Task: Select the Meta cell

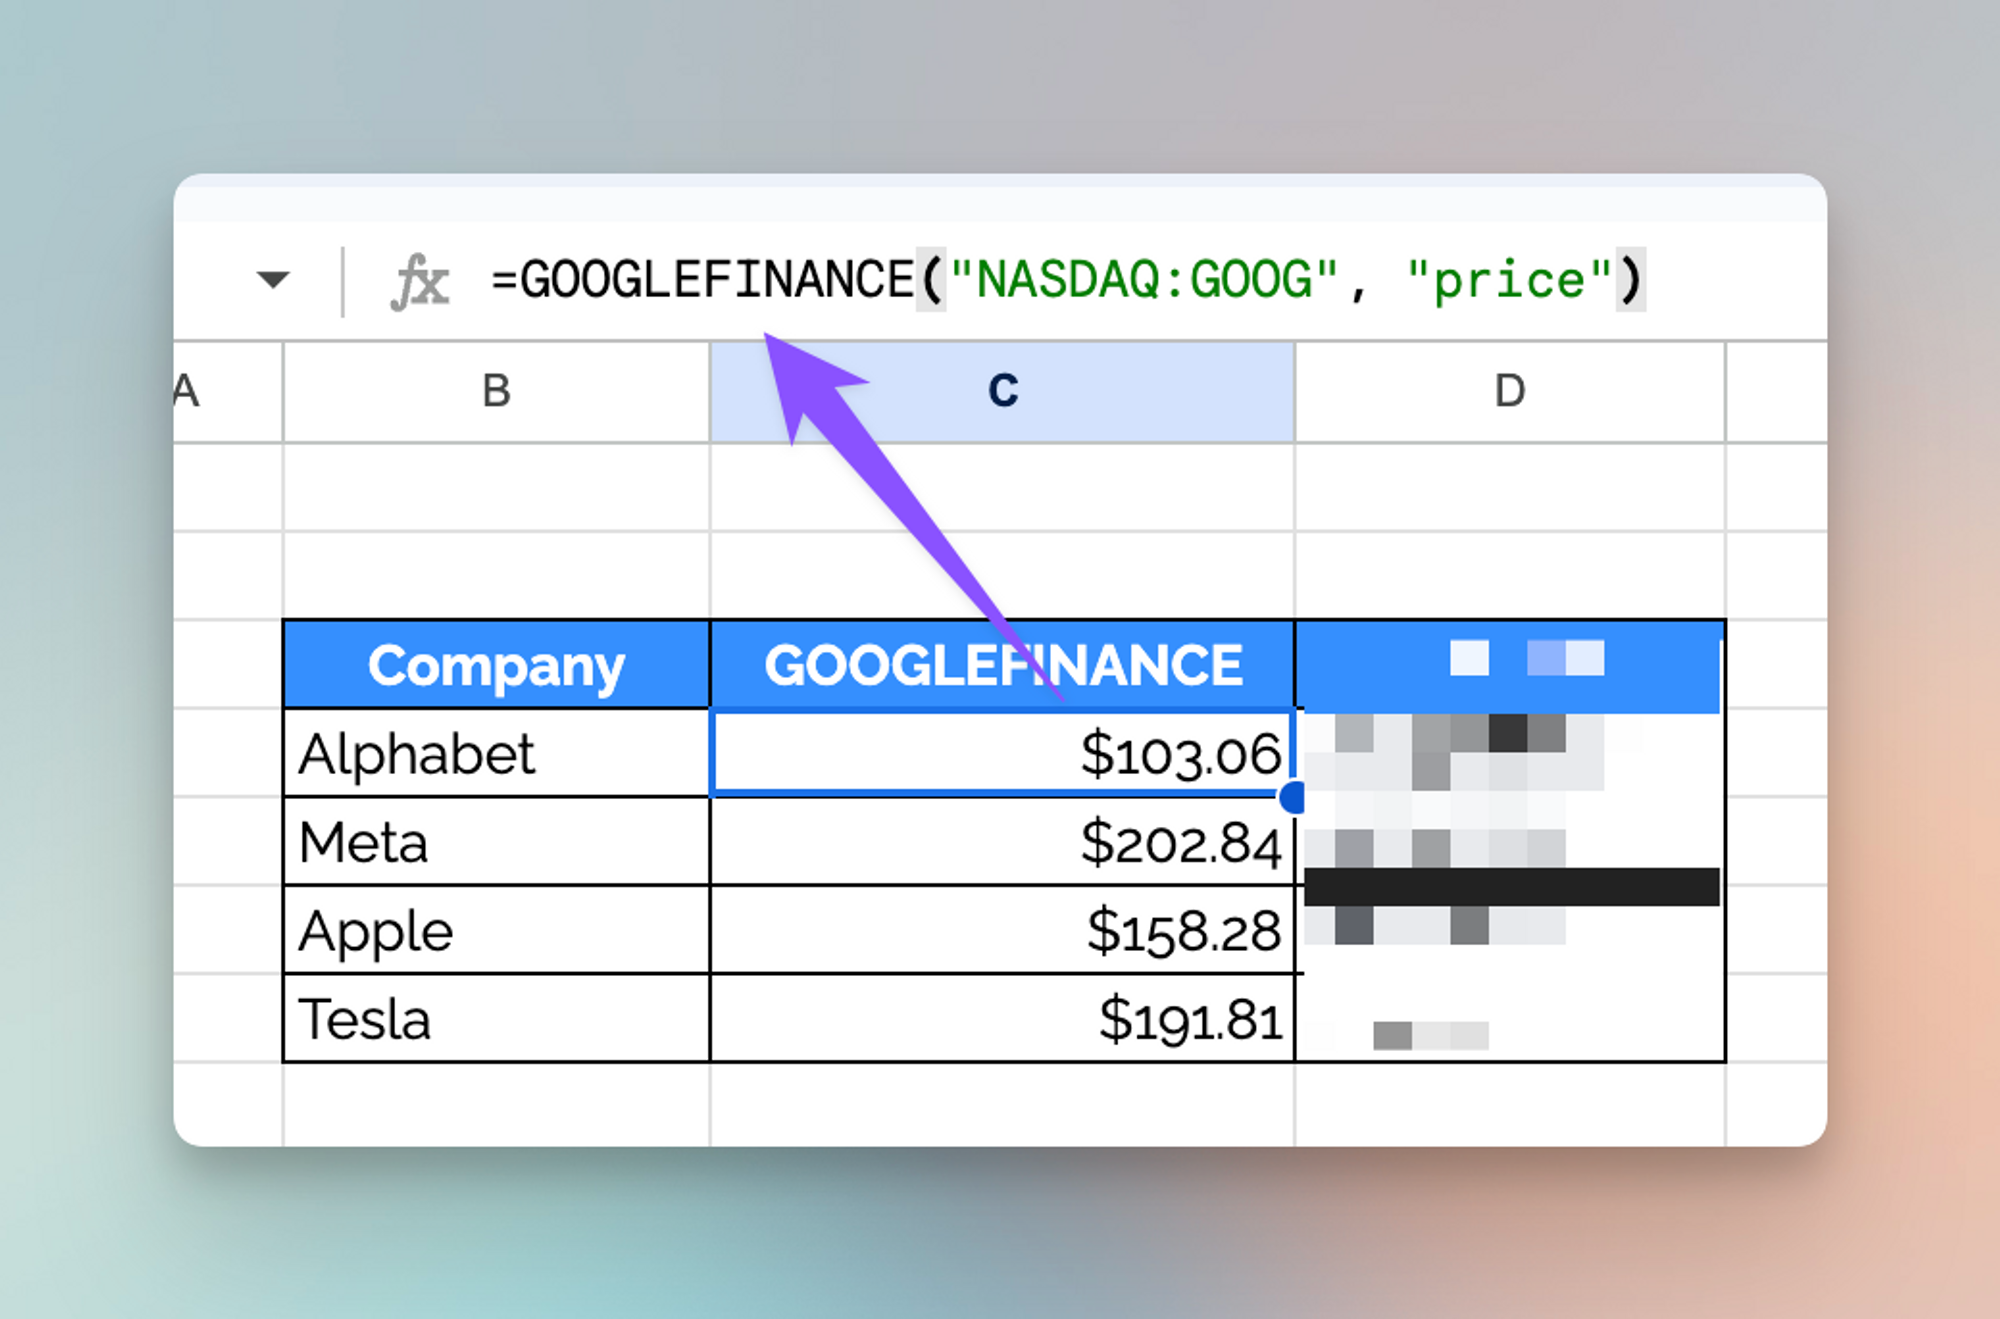Action: (x=496, y=842)
